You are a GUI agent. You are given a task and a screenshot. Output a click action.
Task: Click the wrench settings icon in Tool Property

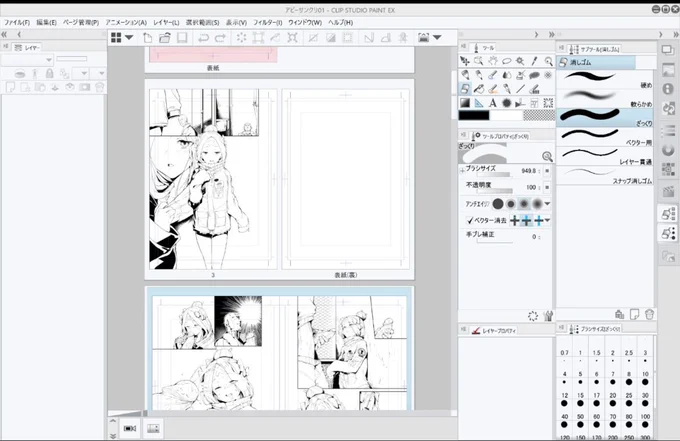tap(548, 316)
